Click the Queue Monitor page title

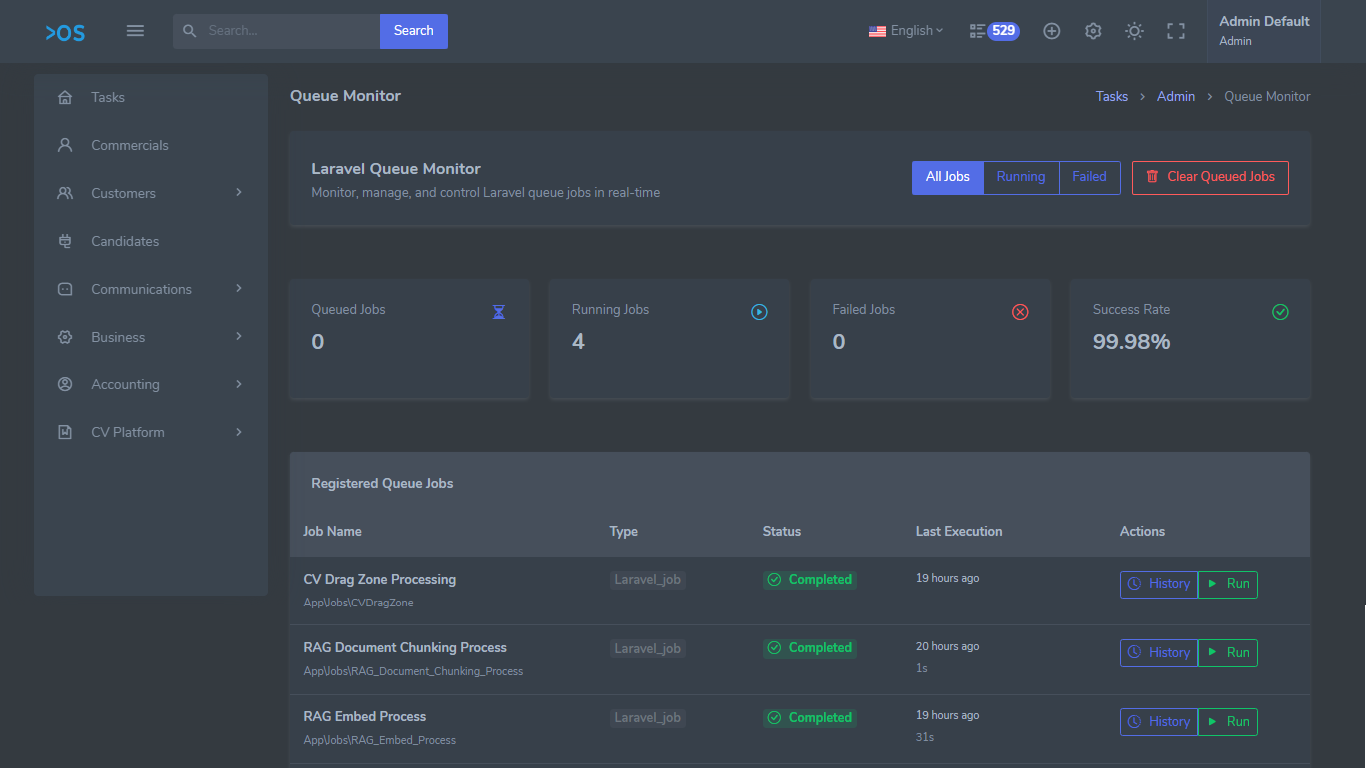pos(346,96)
